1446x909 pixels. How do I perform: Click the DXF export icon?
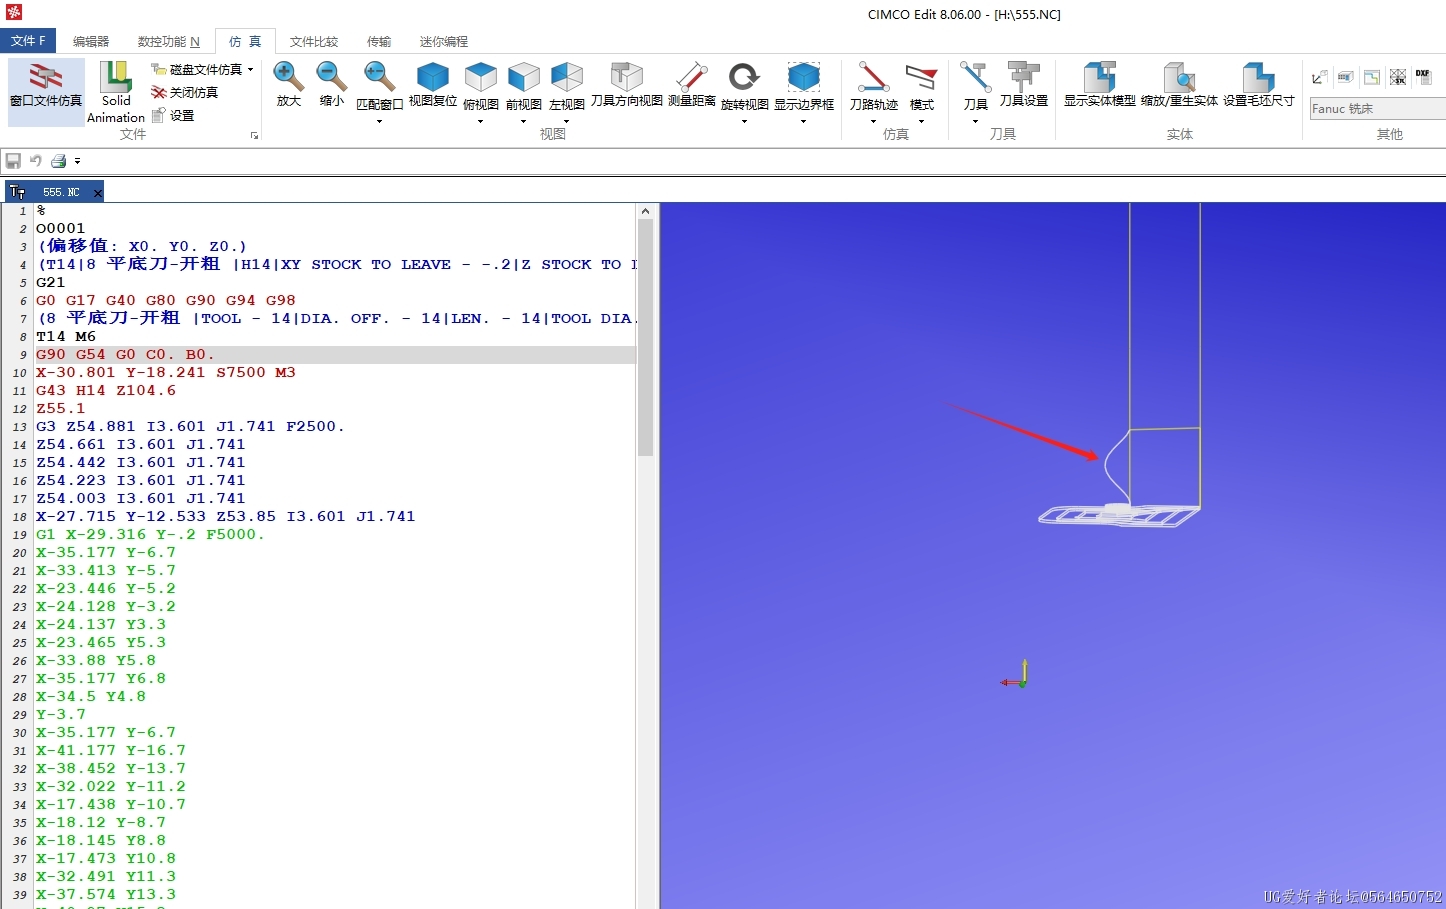tap(1423, 77)
